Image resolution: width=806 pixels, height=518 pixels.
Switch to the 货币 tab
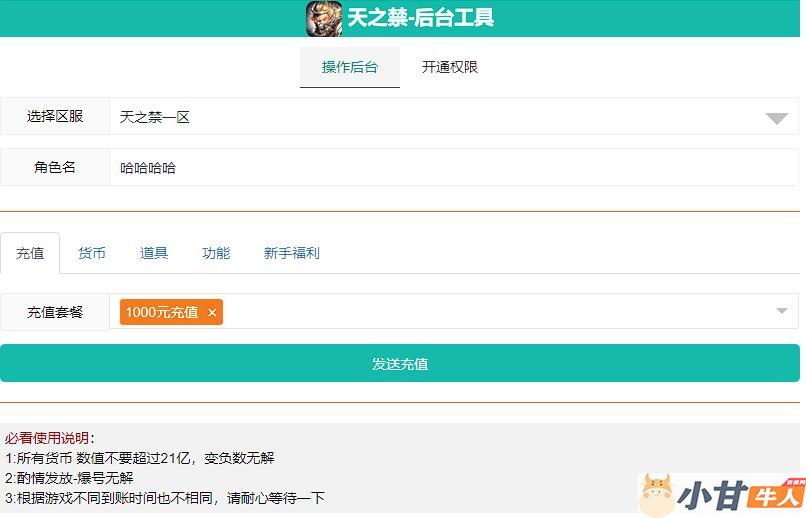point(92,253)
